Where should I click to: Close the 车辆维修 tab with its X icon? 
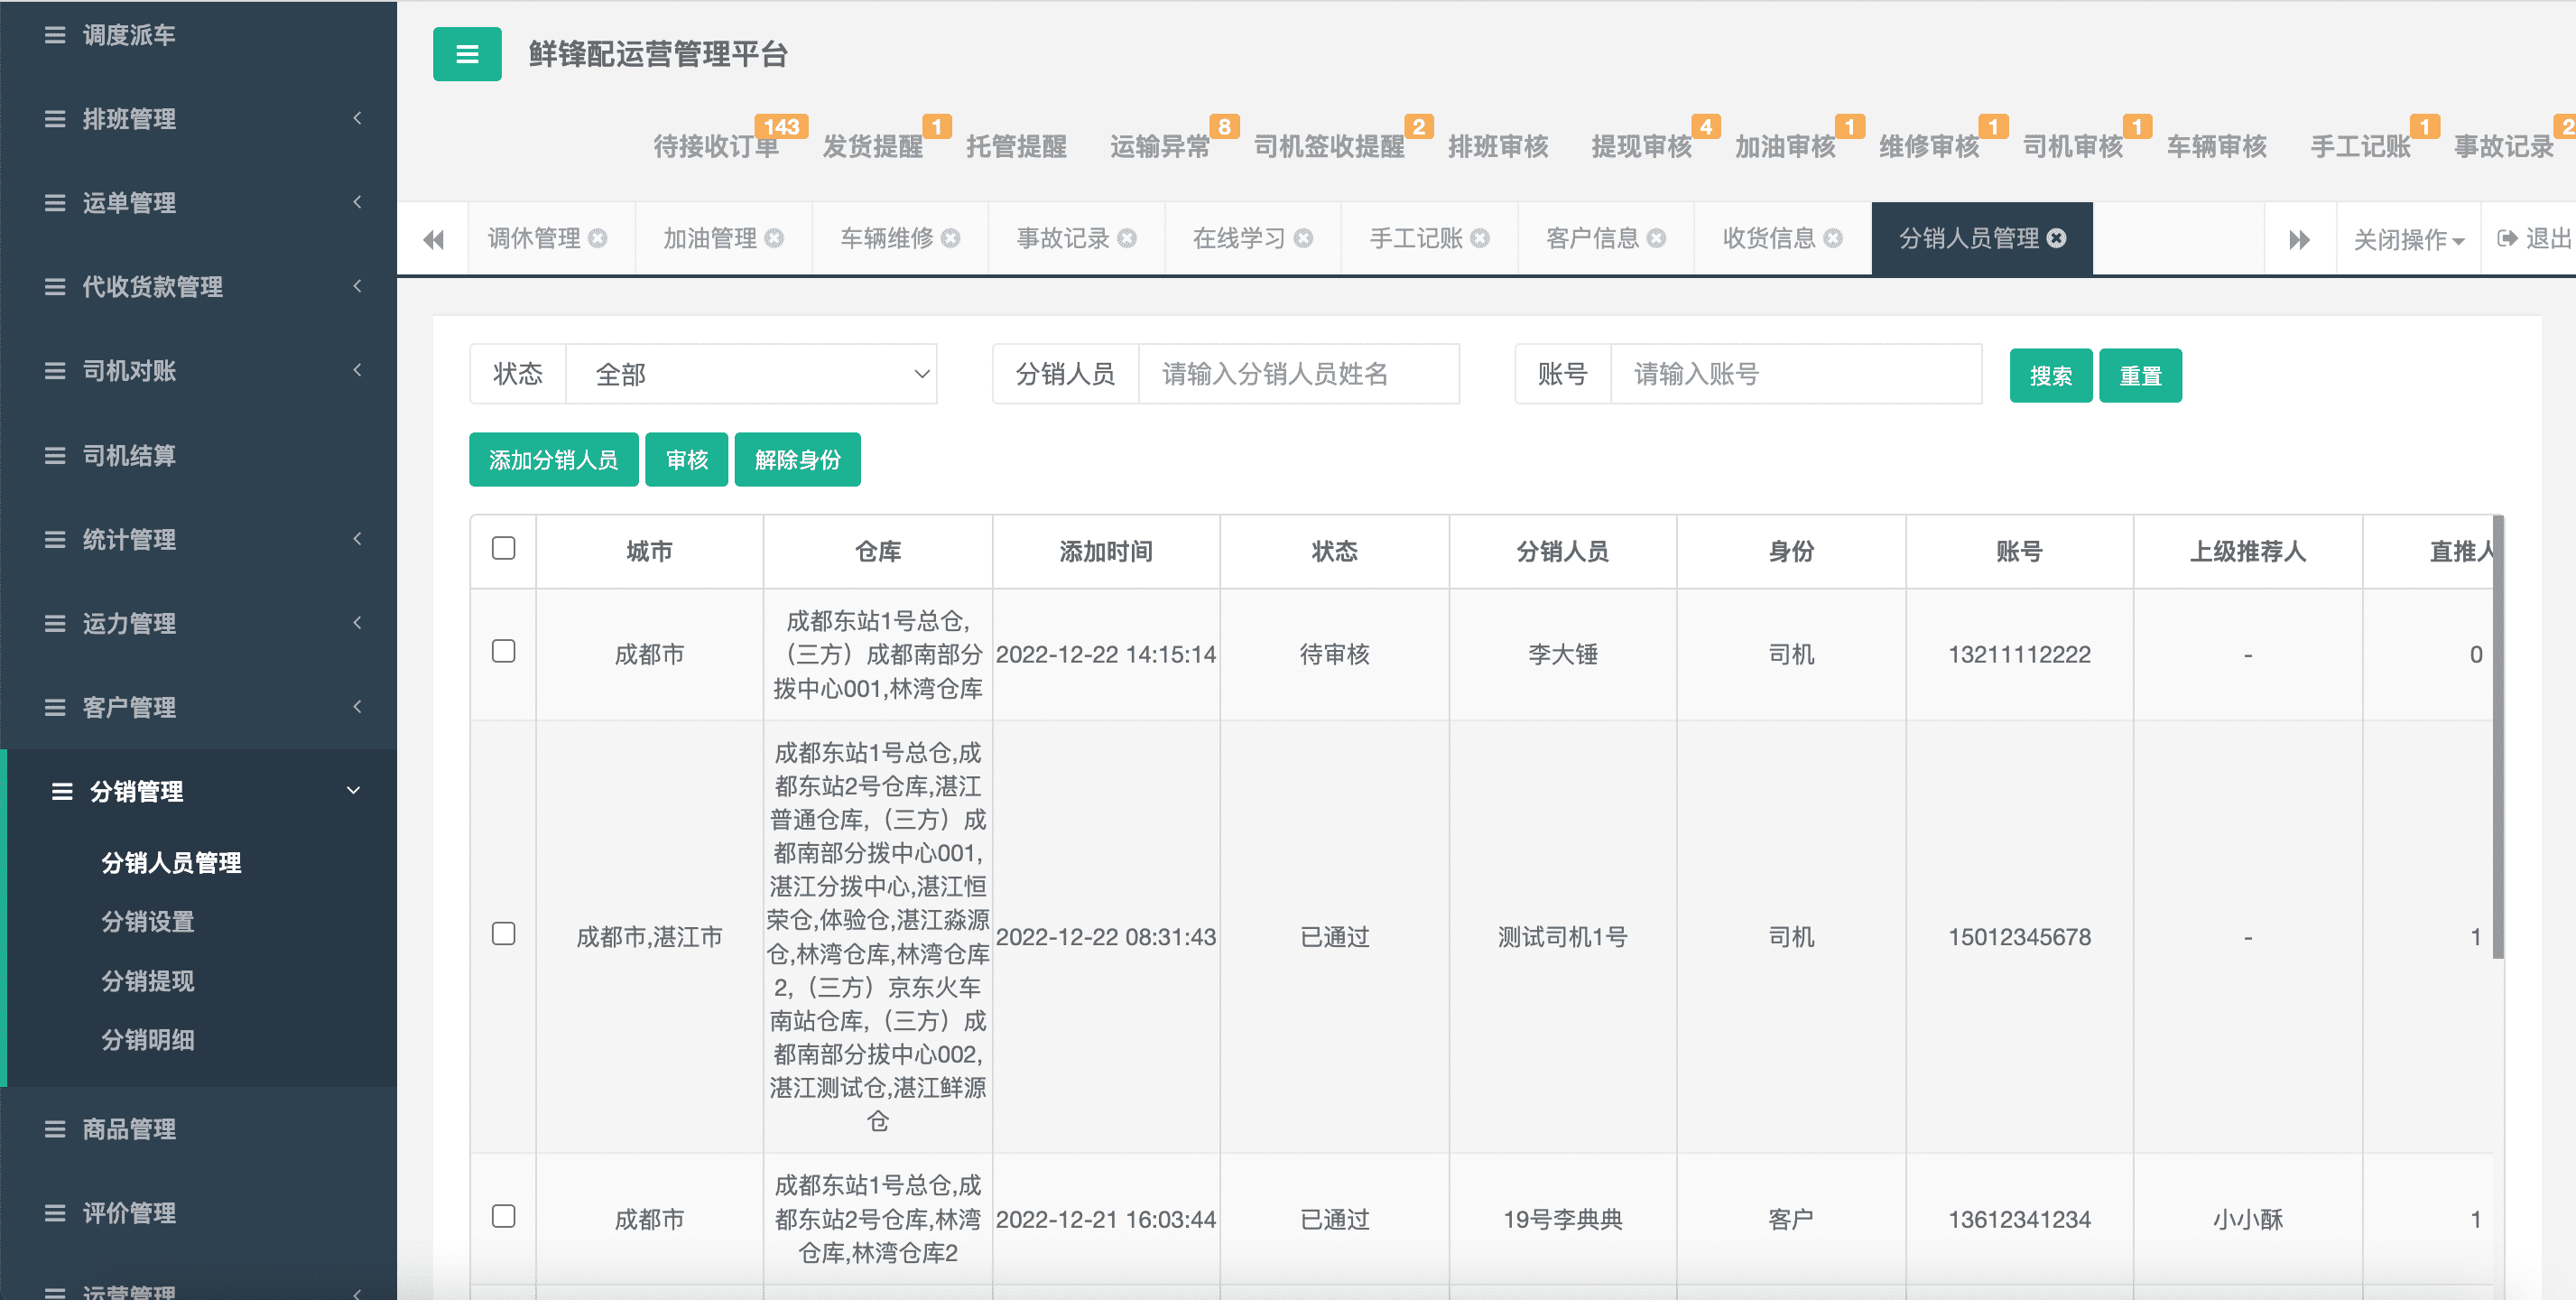click(x=951, y=238)
